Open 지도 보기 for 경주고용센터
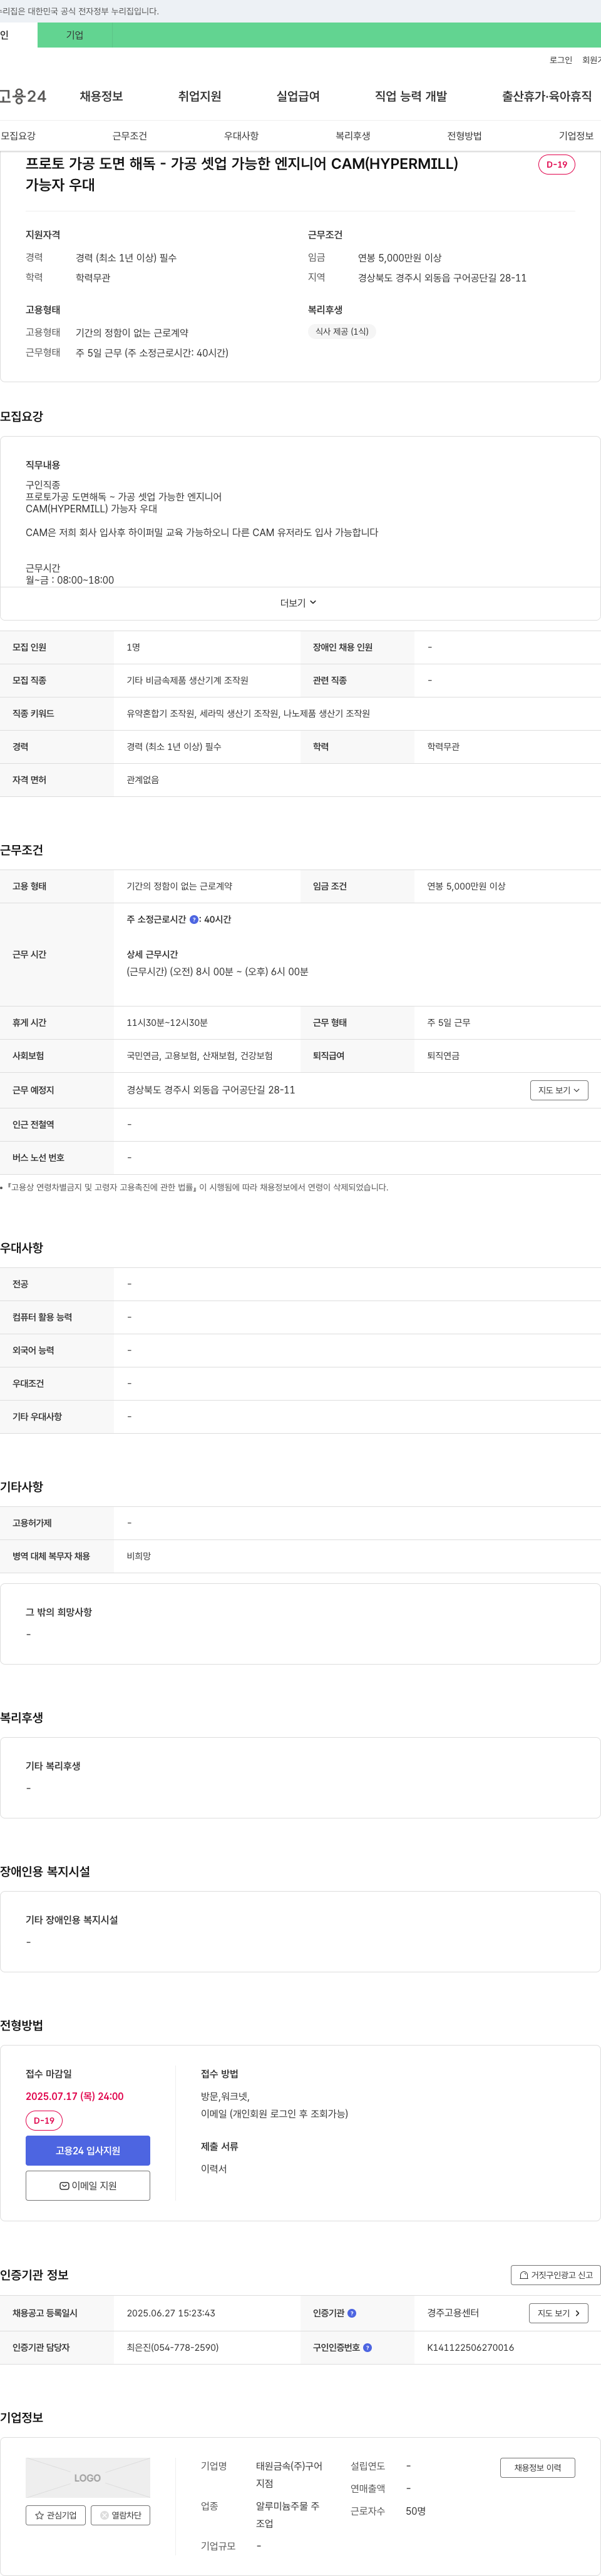601x2576 pixels. point(558,2313)
